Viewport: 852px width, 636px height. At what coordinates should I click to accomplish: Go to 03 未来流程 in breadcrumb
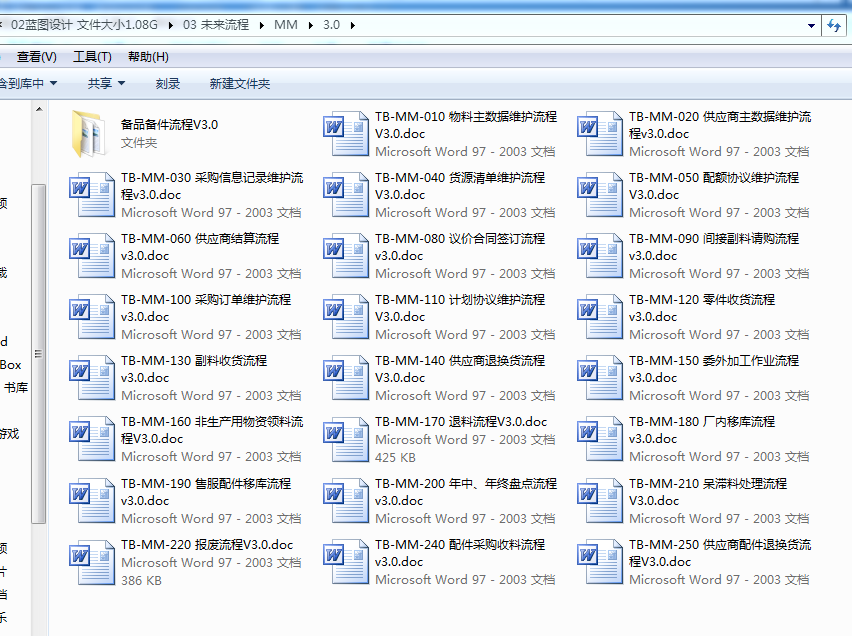(x=216, y=25)
